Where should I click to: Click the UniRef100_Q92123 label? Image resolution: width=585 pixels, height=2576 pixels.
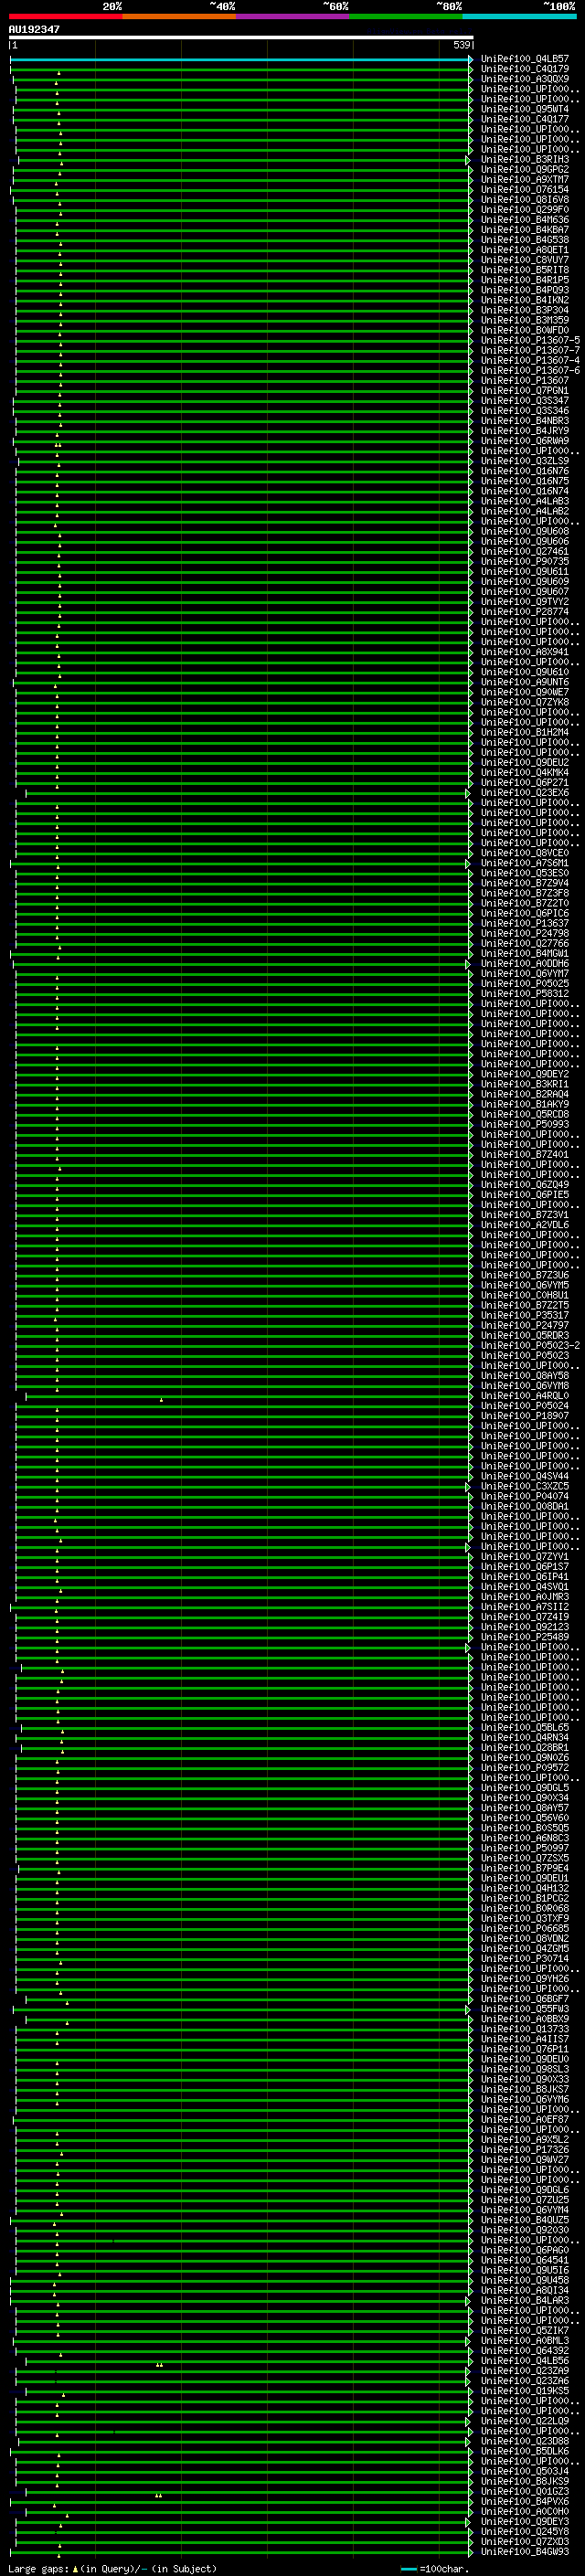[x=525, y=1627]
